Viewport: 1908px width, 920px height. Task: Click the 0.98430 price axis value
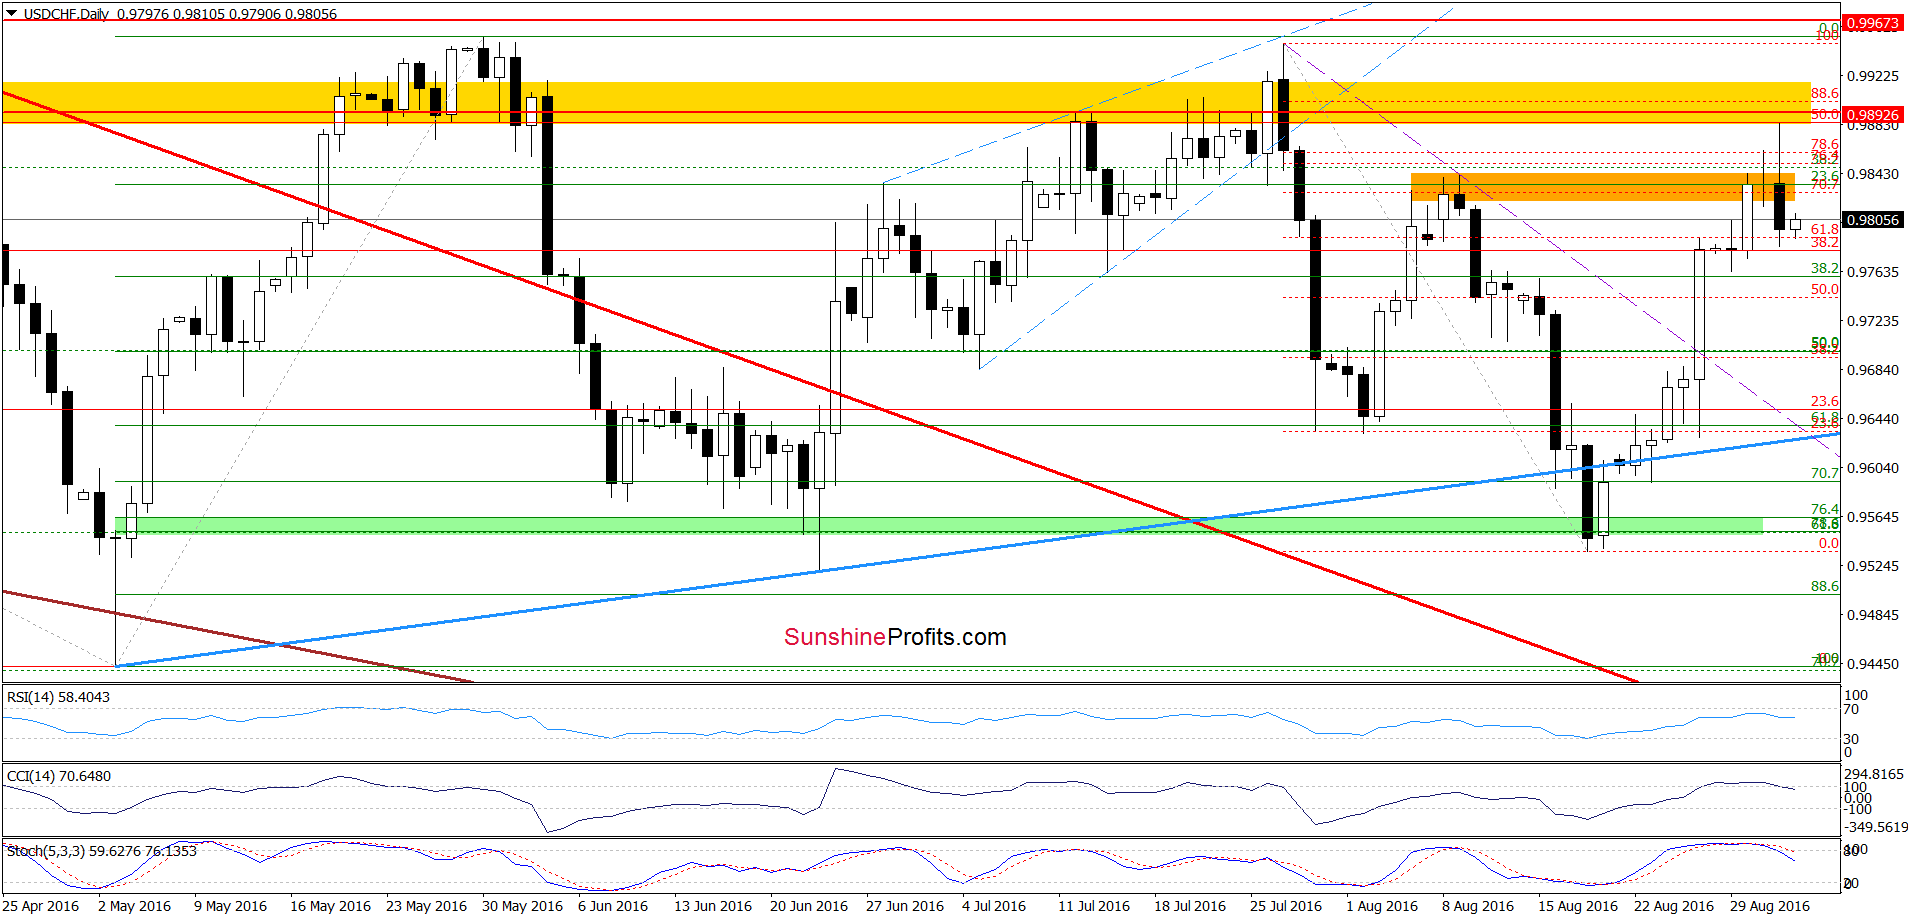(1872, 174)
